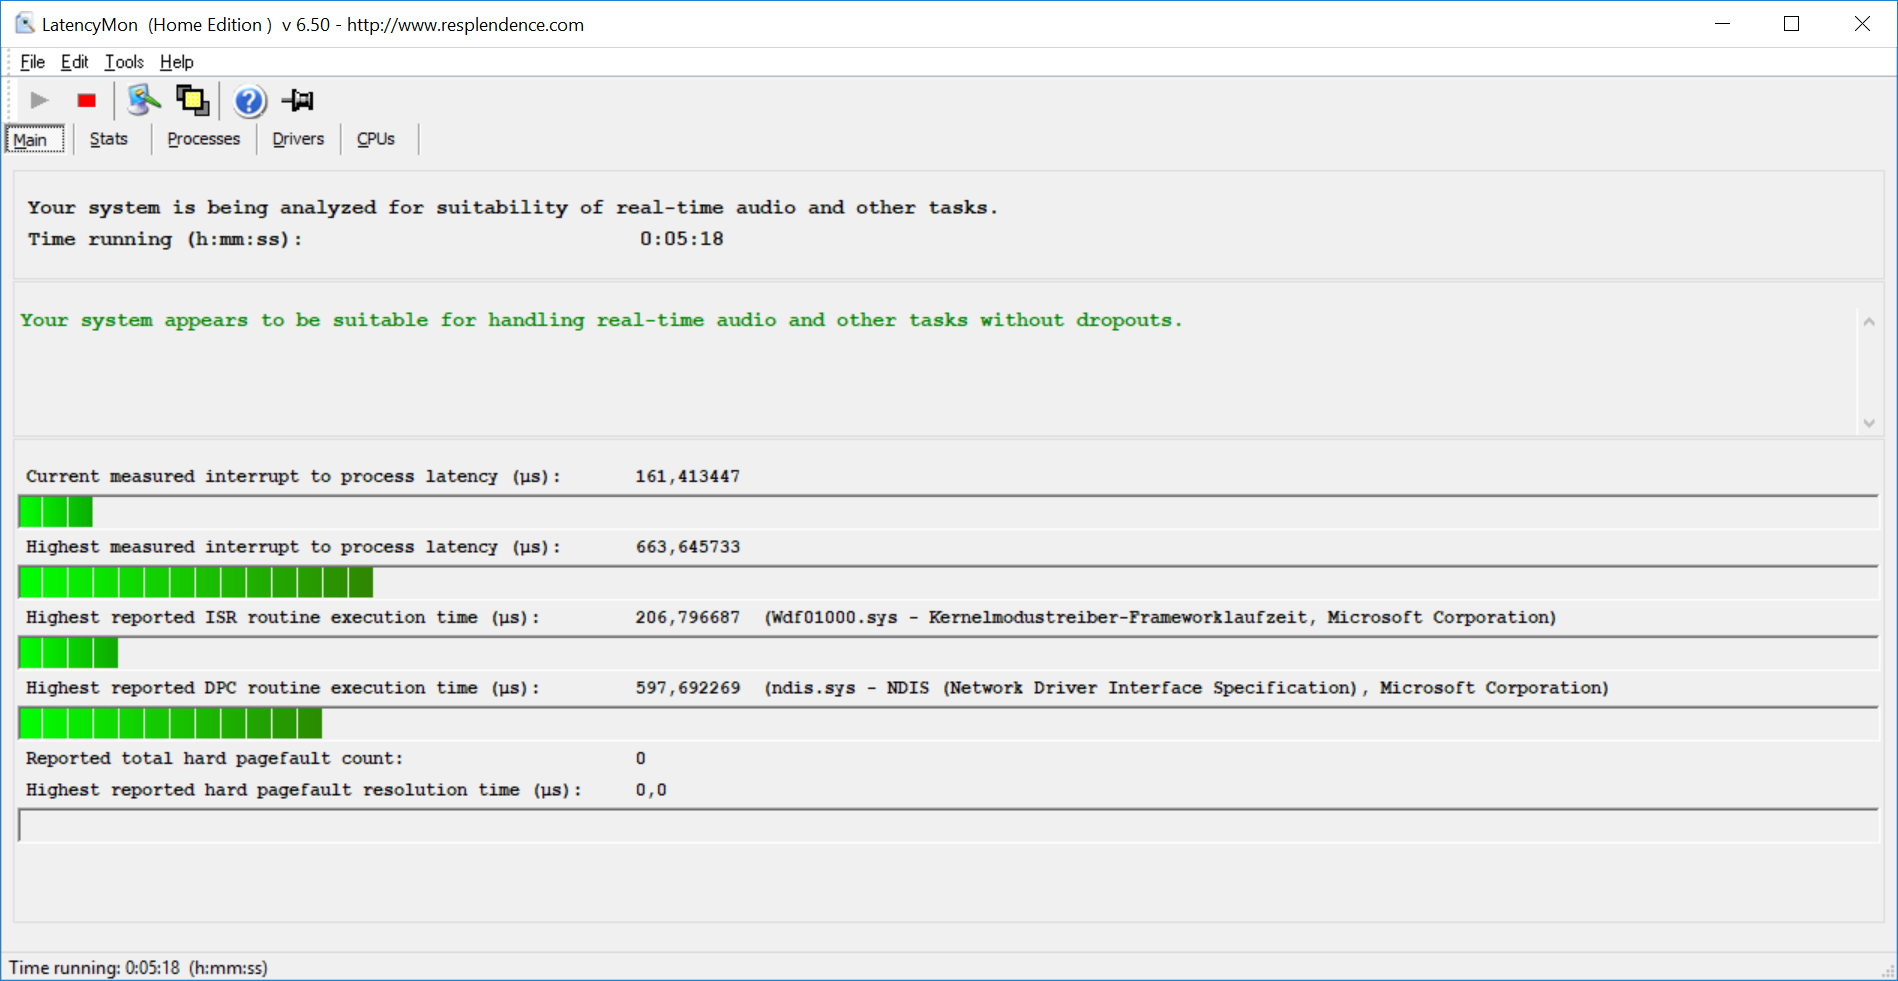Click the LatencyMon app icon in title bar
Screen dimensions: 1898x981
pyautogui.click(x=24, y=24)
